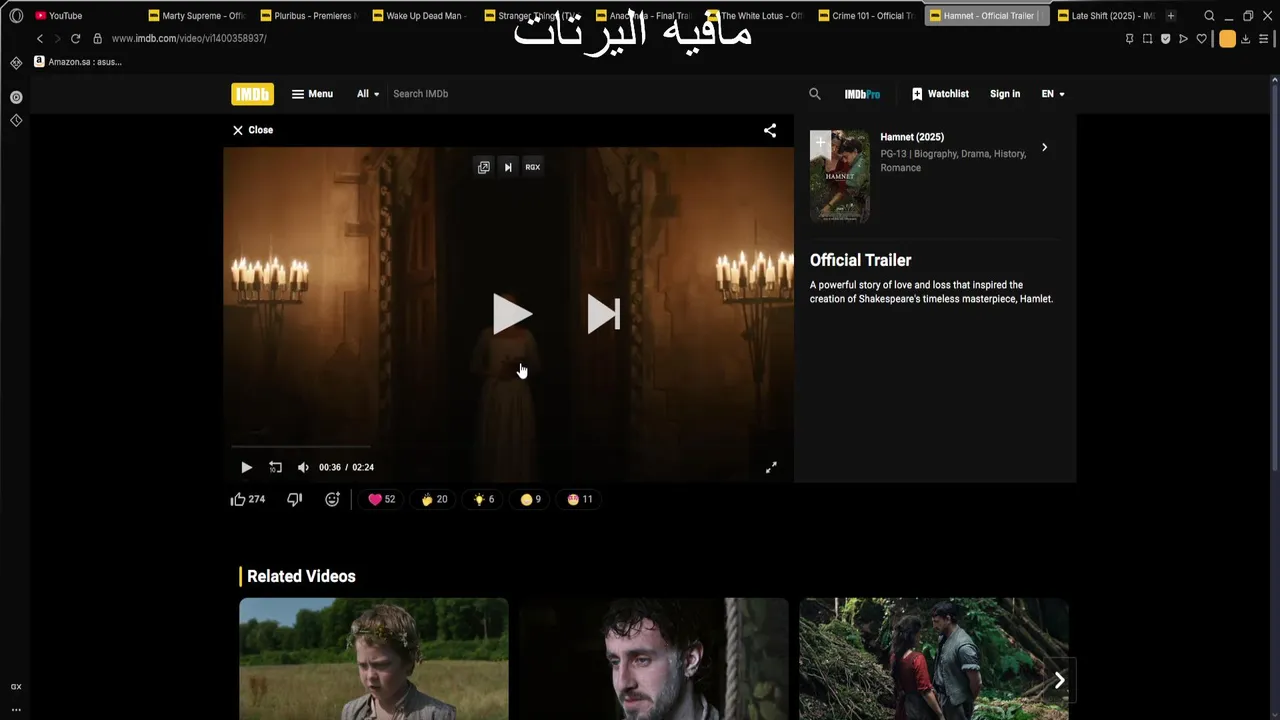Image resolution: width=1280 pixels, height=720 pixels.
Task: Click the IMDb search magnifier icon
Action: (815, 94)
